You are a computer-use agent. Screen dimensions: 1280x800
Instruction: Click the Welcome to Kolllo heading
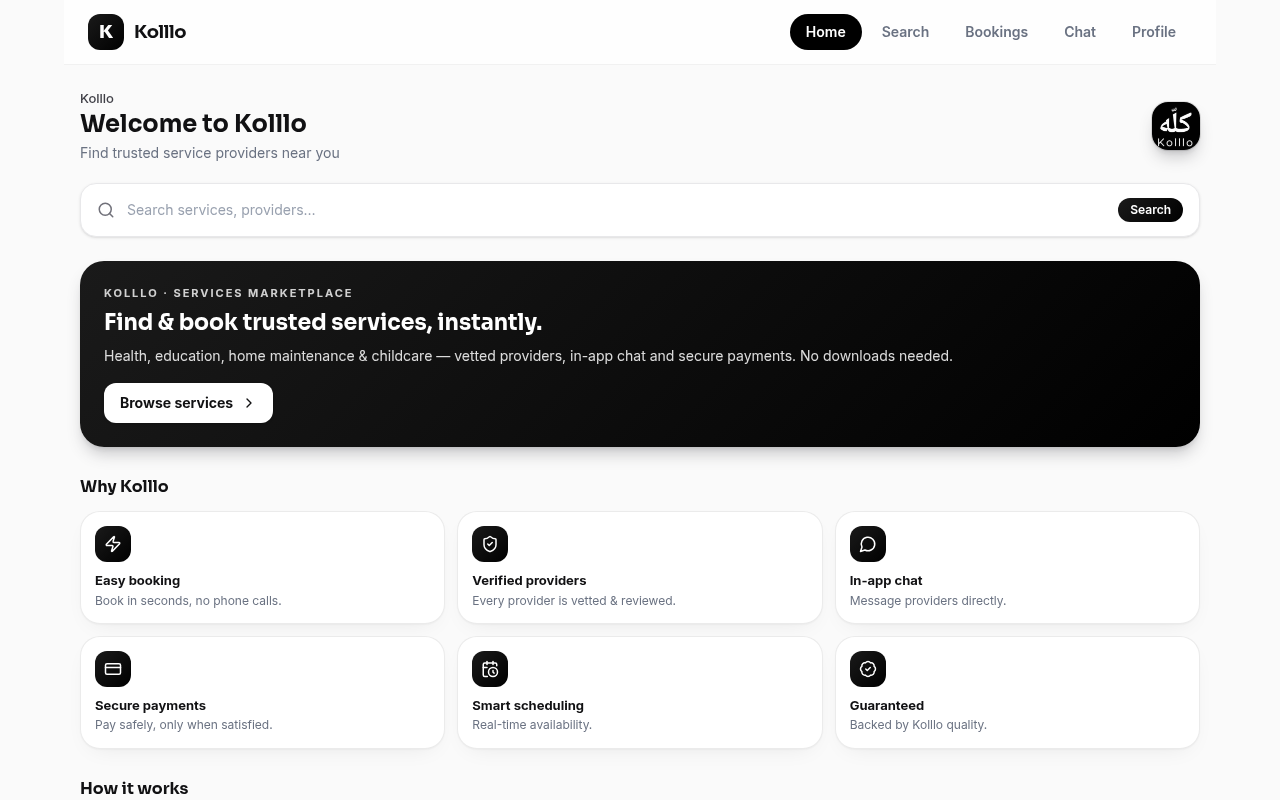coord(193,123)
